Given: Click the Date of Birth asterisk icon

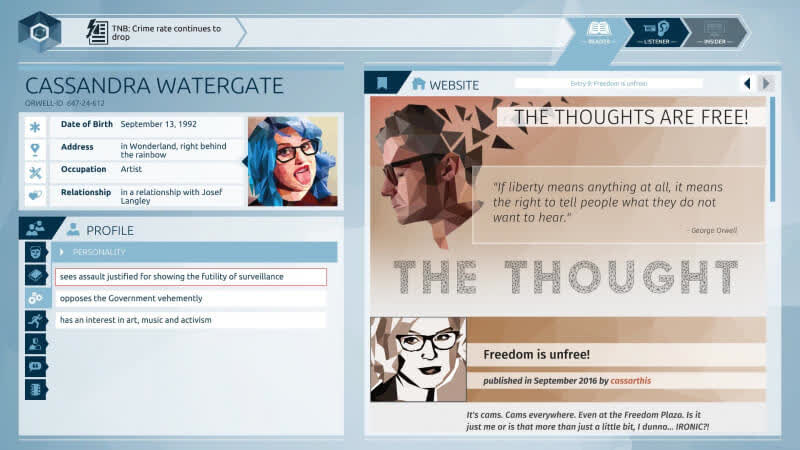Looking at the screenshot, I should click(x=35, y=127).
